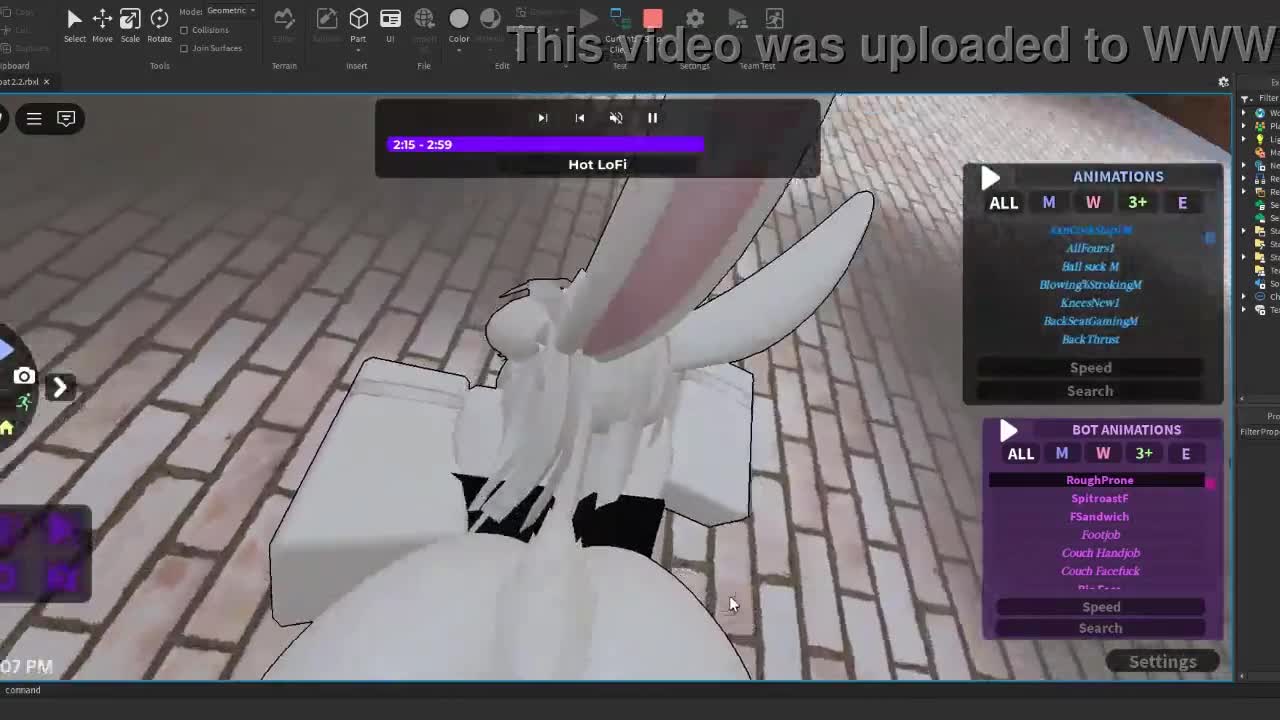Open the hamburger menu icon at top left
This screenshot has width=1280, height=720.
point(34,119)
